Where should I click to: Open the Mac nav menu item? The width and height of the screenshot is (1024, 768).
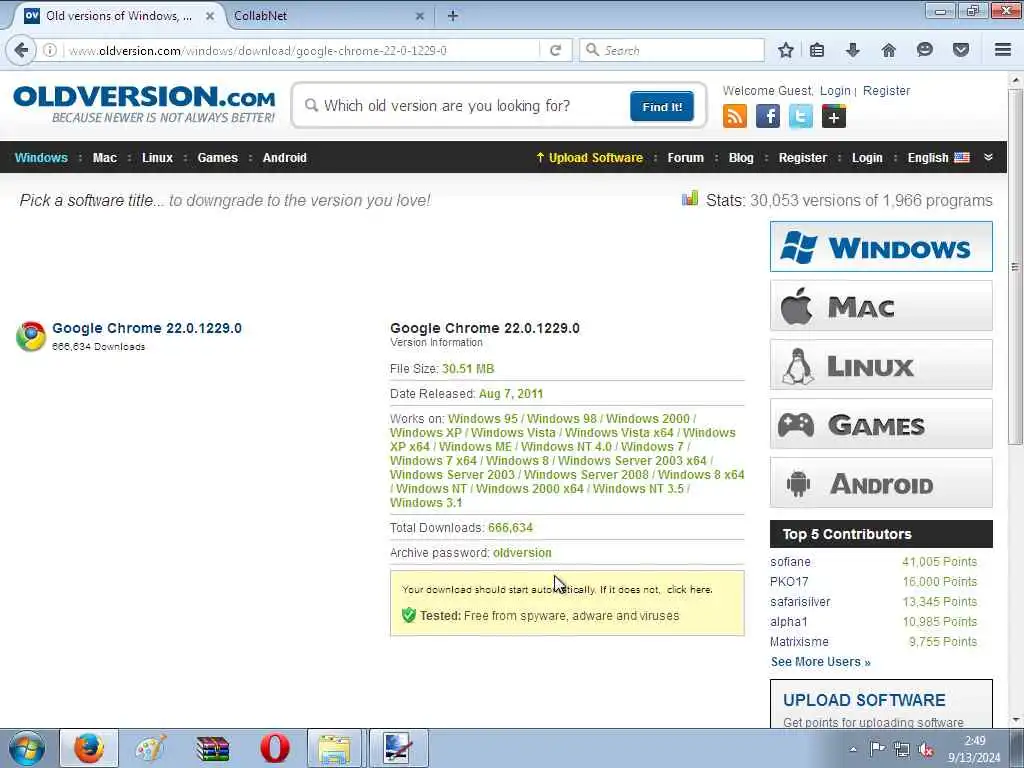(104, 157)
